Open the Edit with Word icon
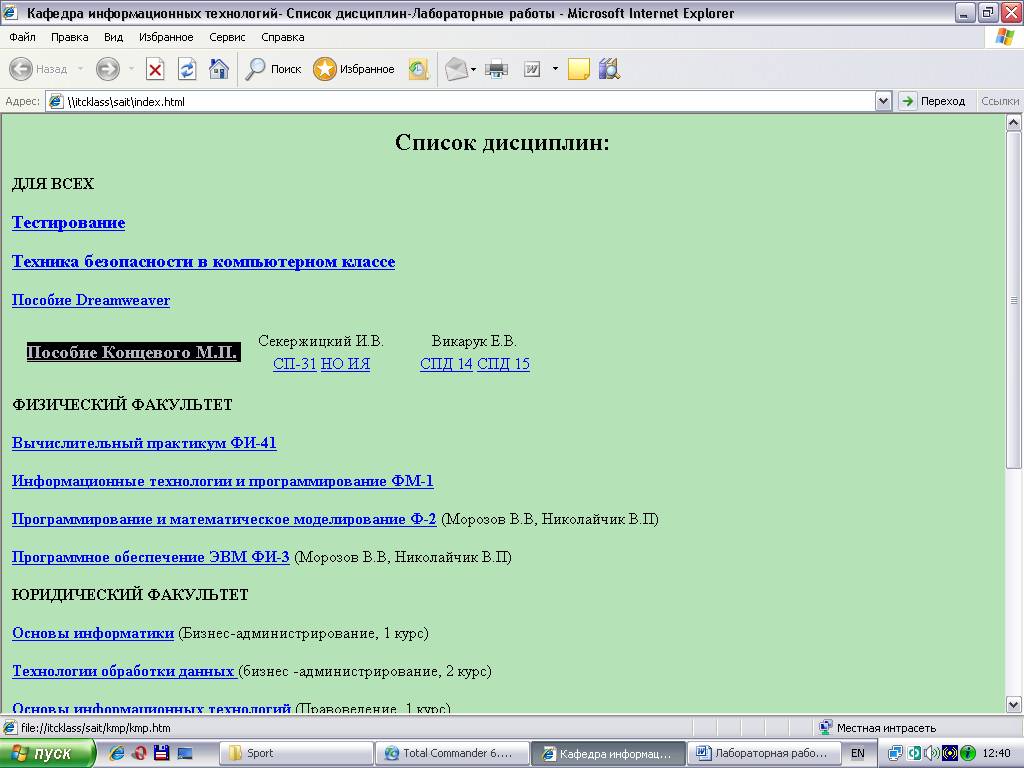 click(x=532, y=69)
